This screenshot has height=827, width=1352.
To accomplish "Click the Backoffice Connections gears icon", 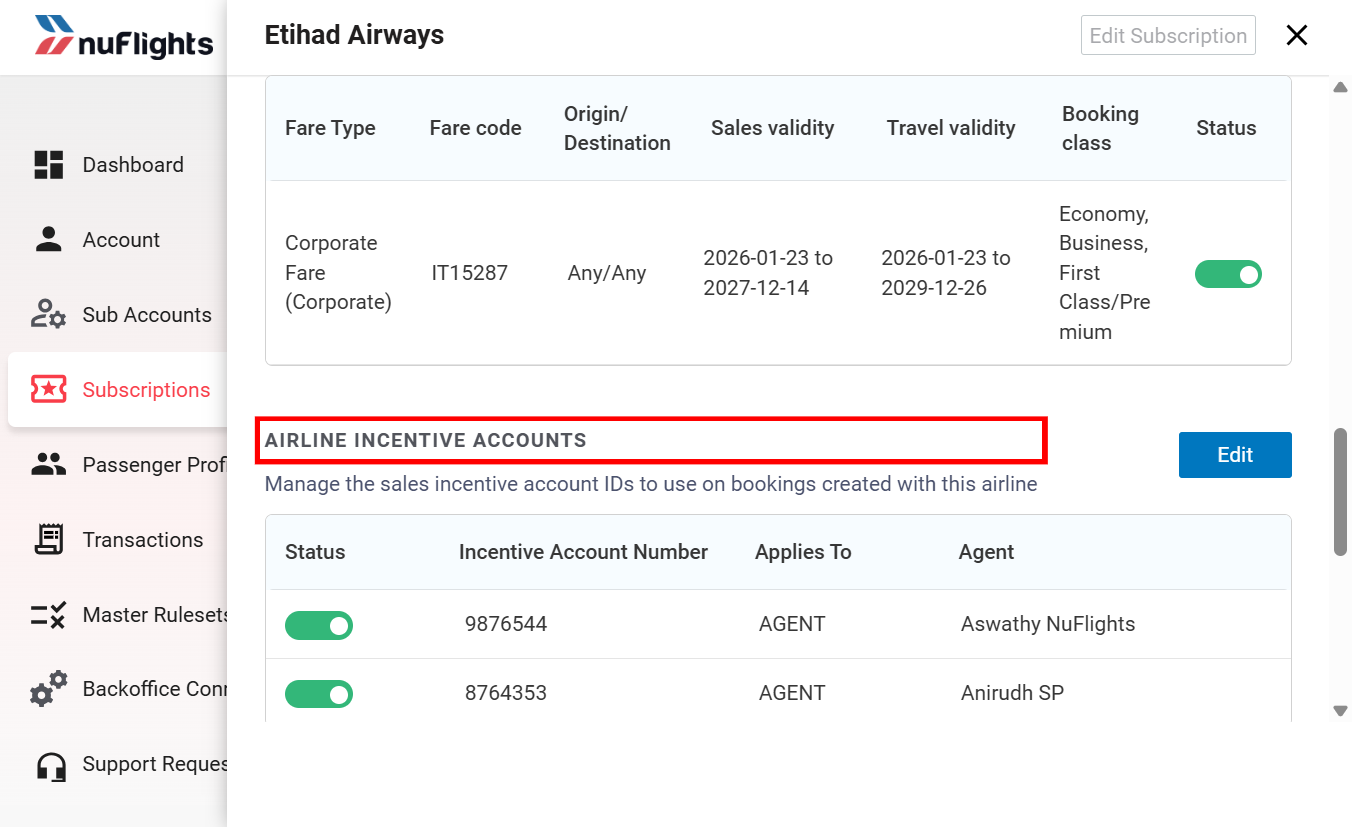I will tap(48, 689).
